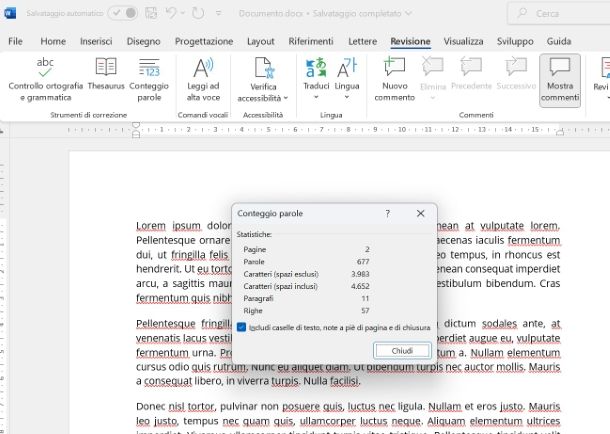The height and width of the screenshot is (434, 610).
Task: Click the first-line indent marker on ruler
Action: coord(136,125)
